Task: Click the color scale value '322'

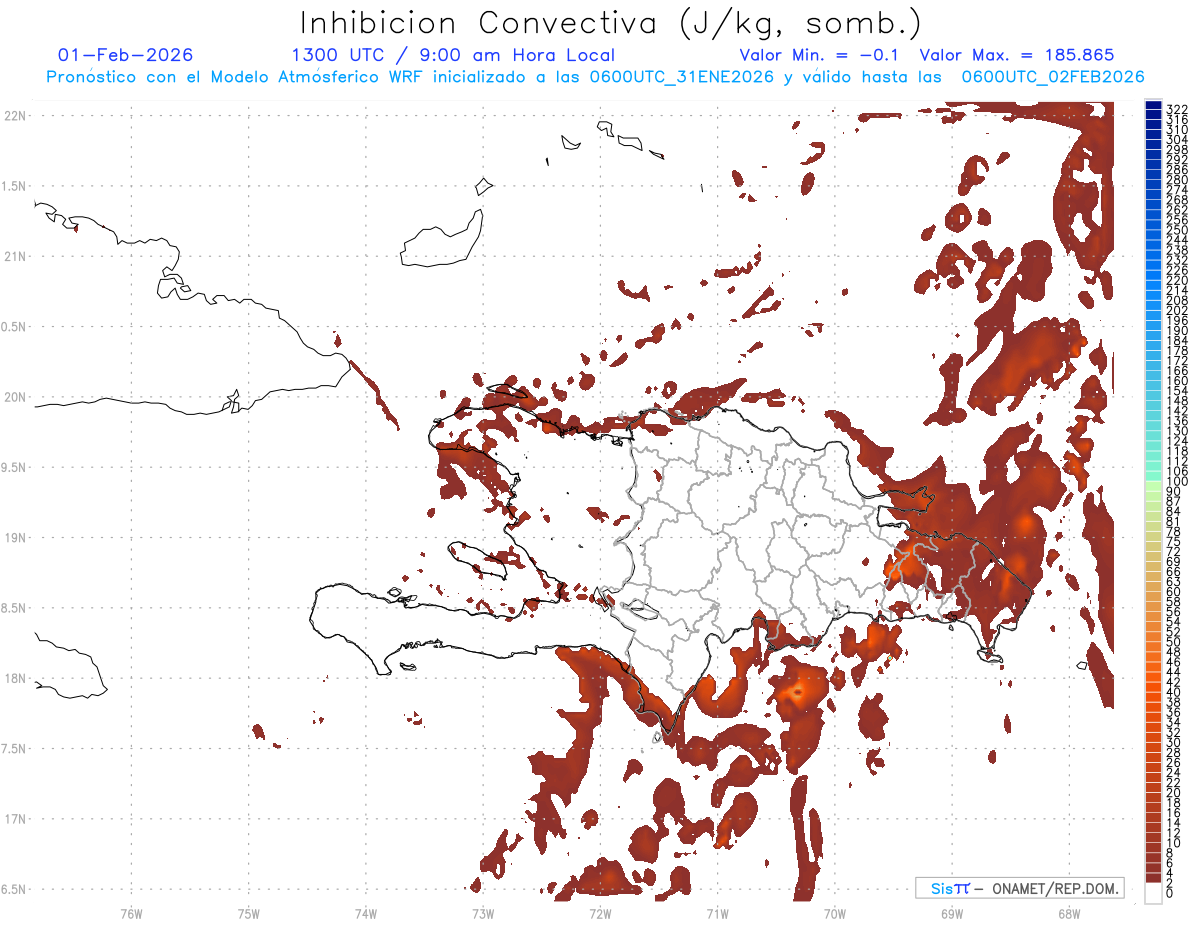Action: point(1177,109)
